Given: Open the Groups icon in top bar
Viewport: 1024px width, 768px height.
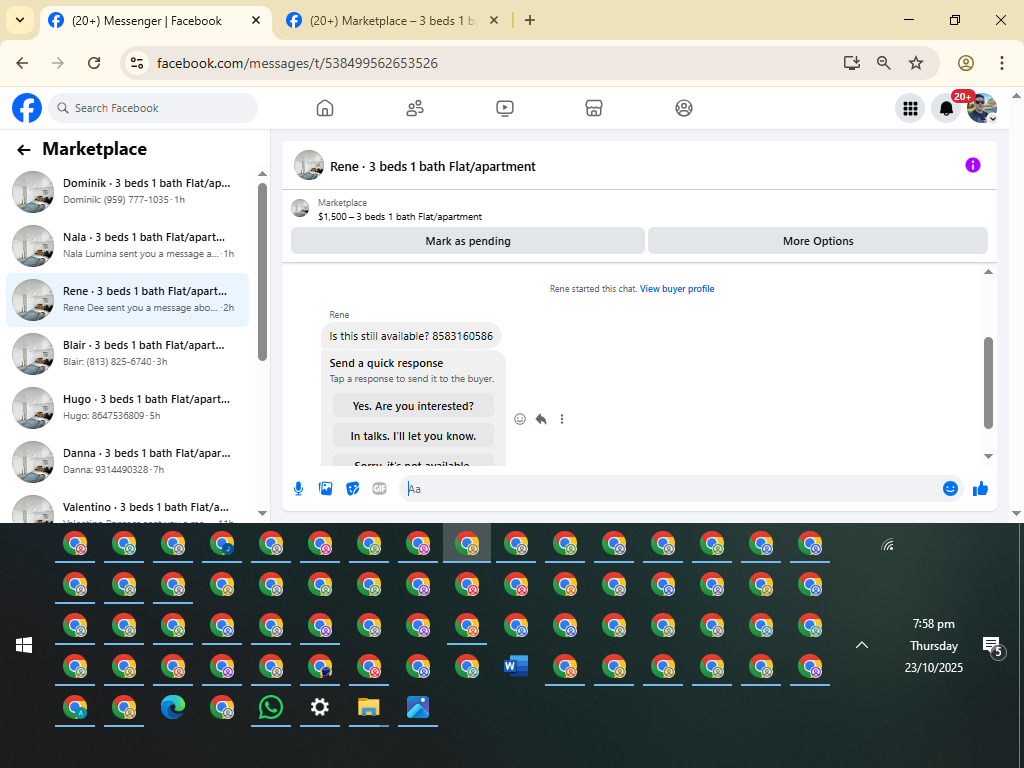Looking at the screenshot, I should tap(684, 108).
